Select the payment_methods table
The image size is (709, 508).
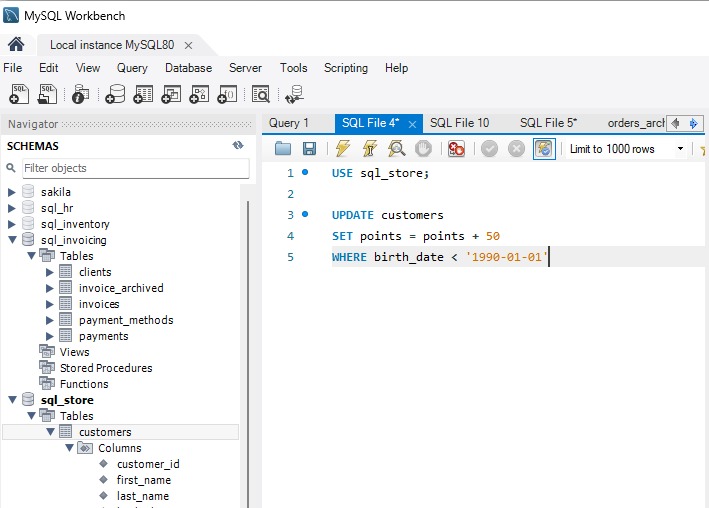pos(126,320)
